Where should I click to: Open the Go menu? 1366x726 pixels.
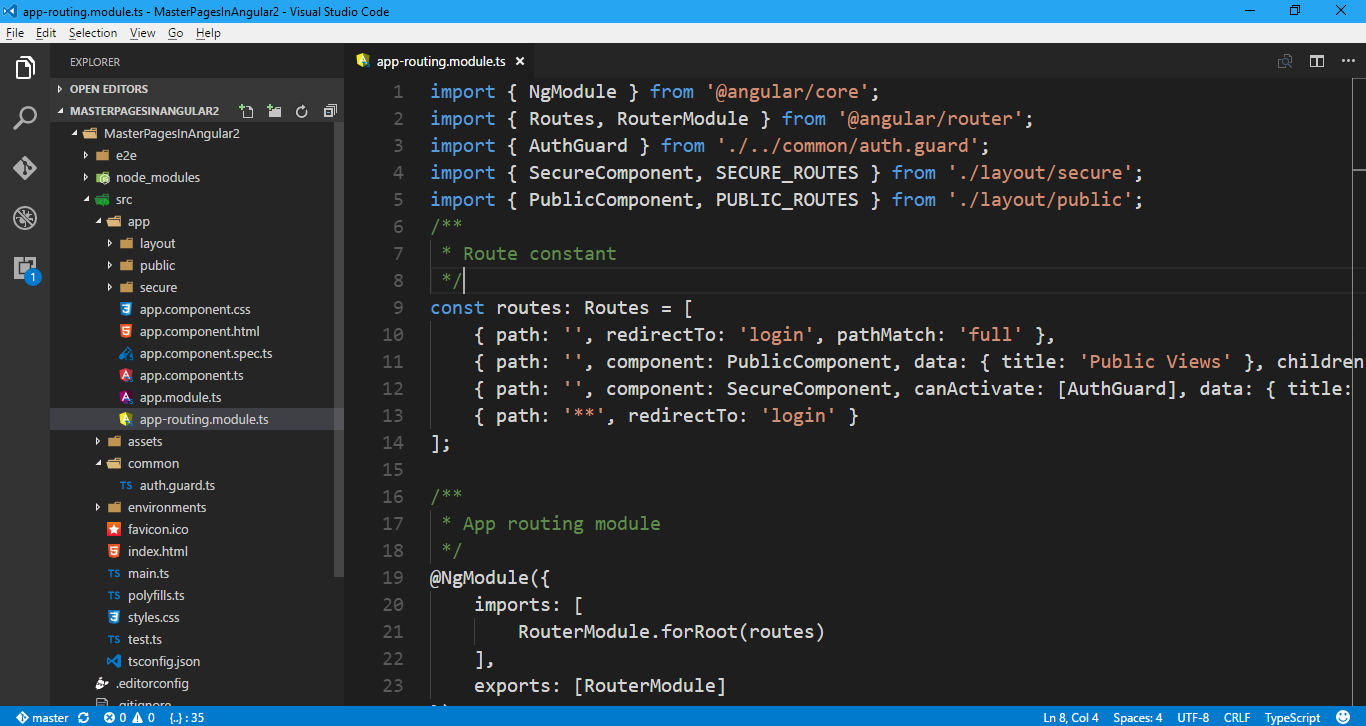176,33
